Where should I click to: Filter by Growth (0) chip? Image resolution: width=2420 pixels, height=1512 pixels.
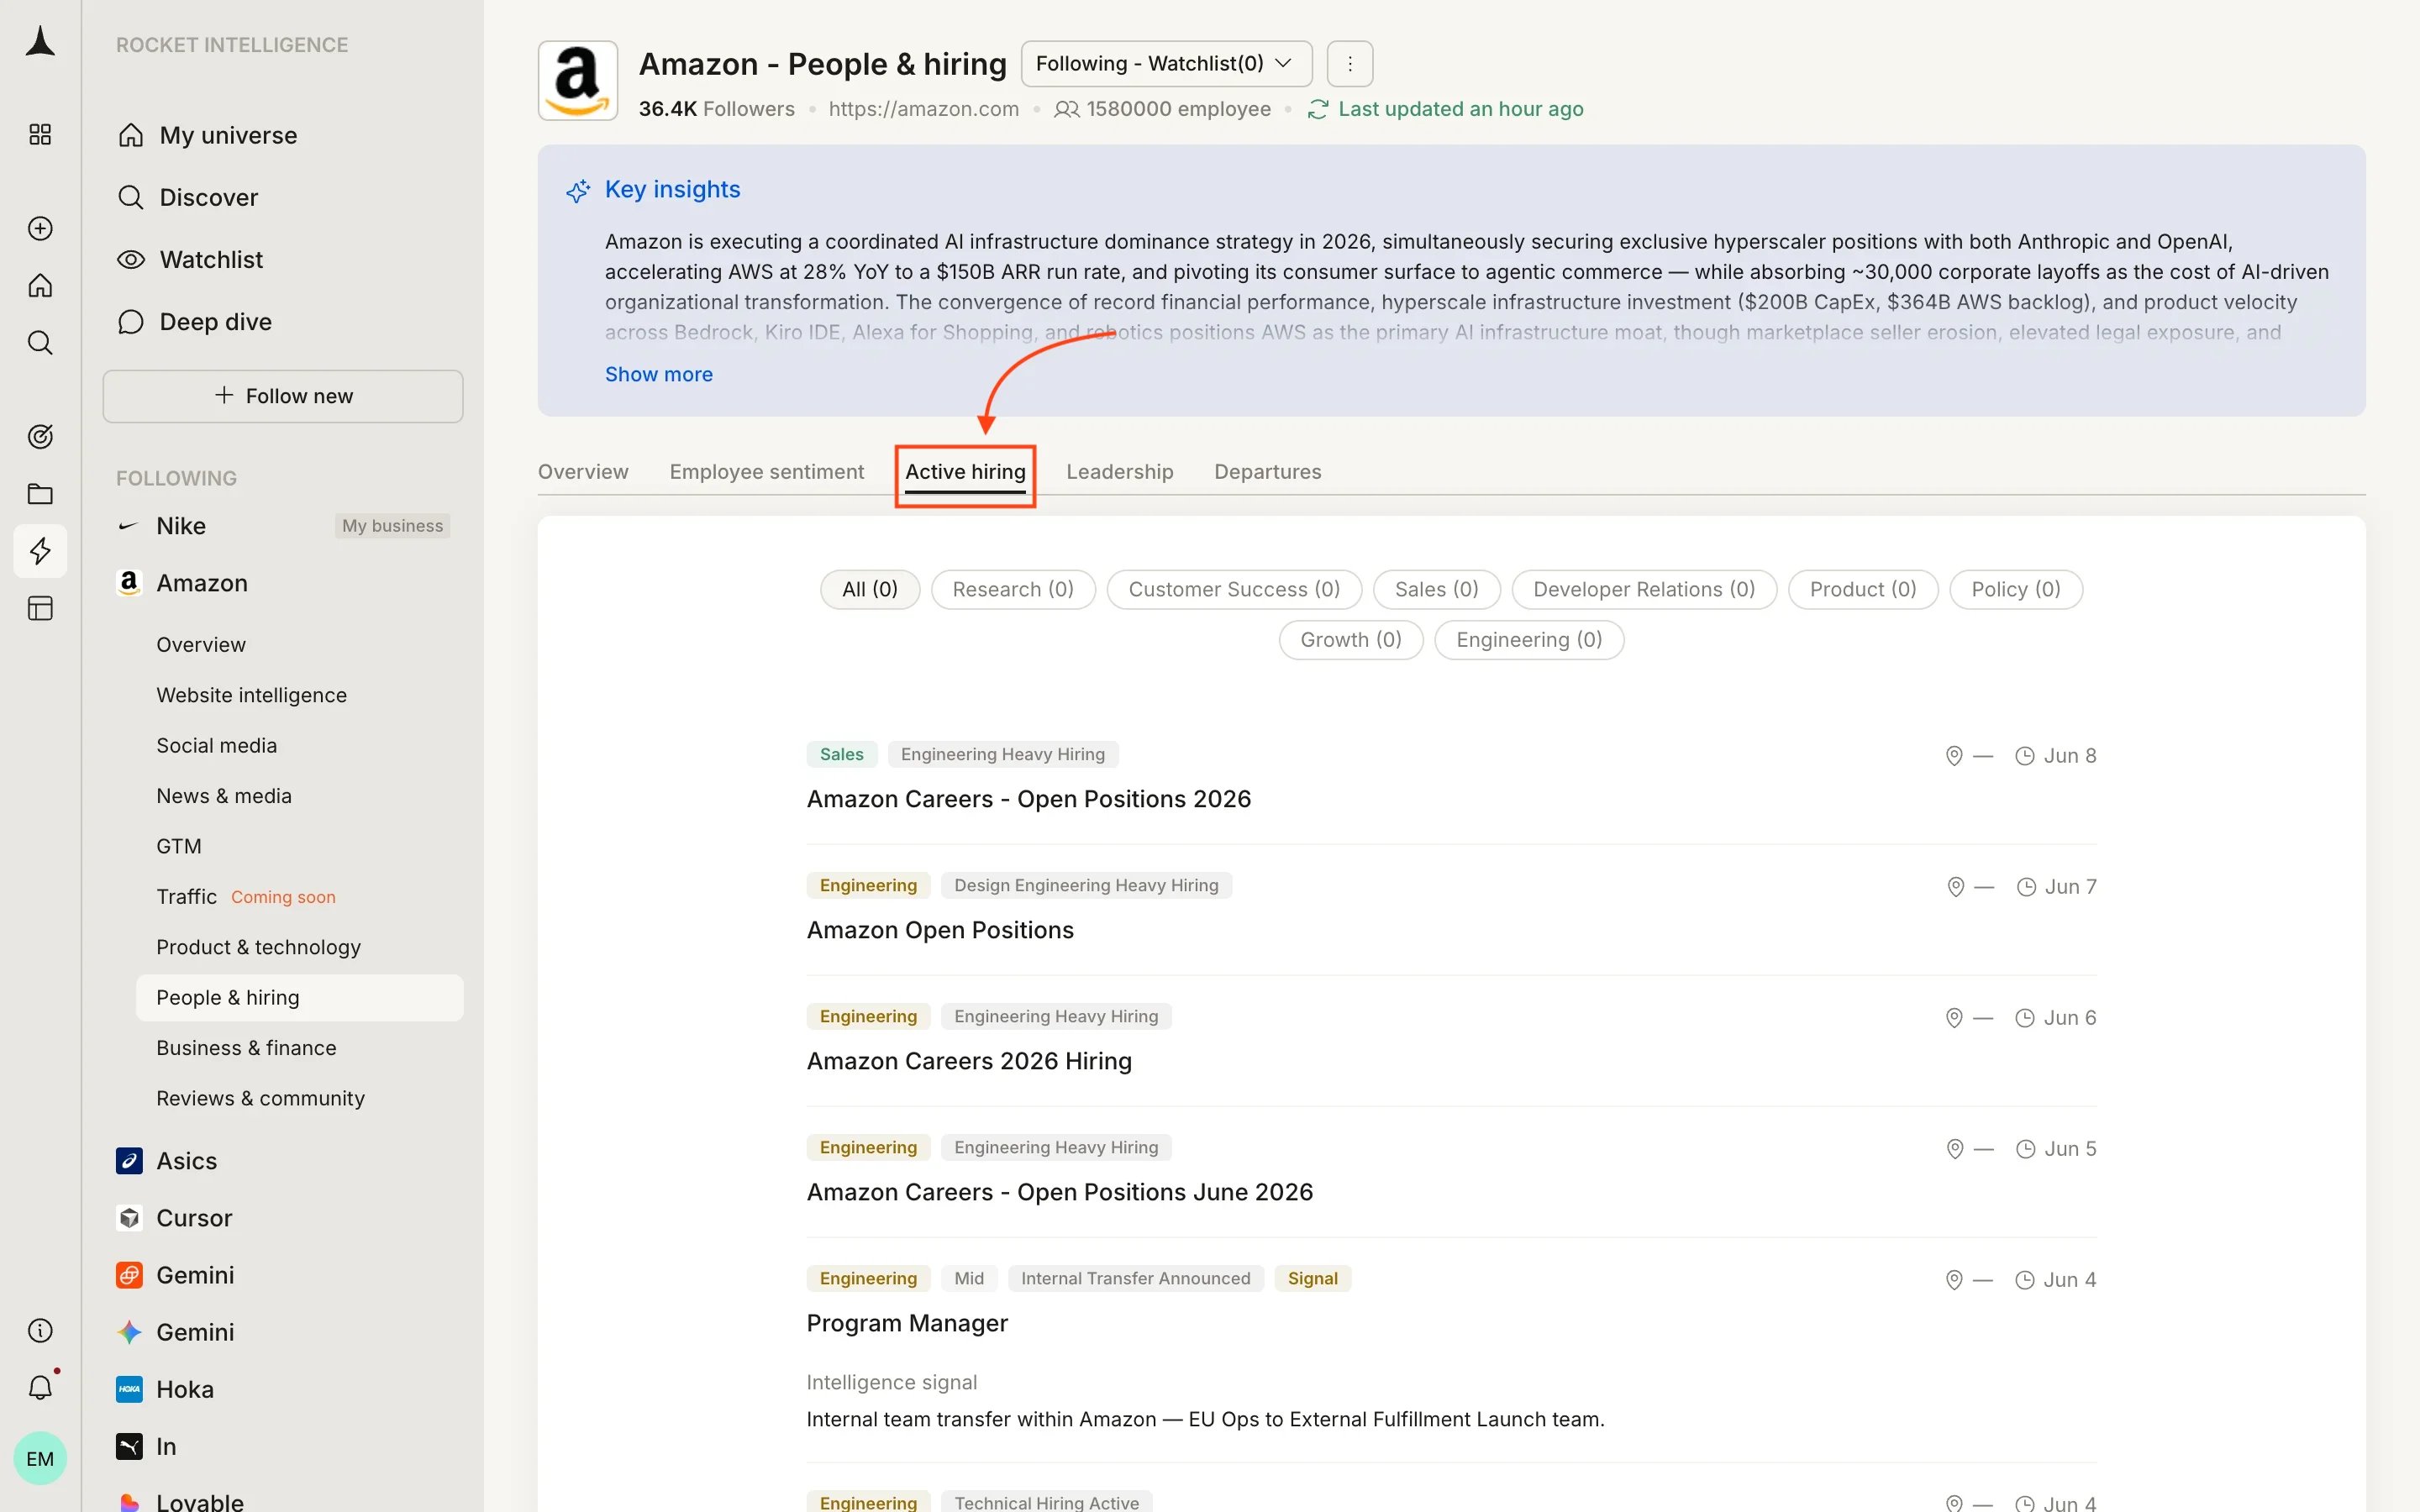pos(1351,640)
